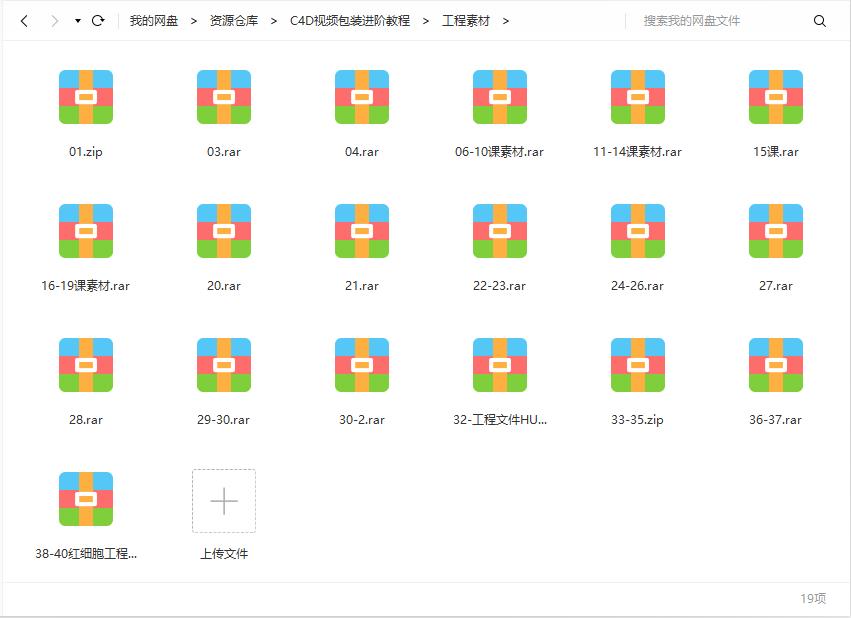The width and height of the screenshot is (851, 618).
Task: Click the 01.zip file name
Action: (86, 151)
